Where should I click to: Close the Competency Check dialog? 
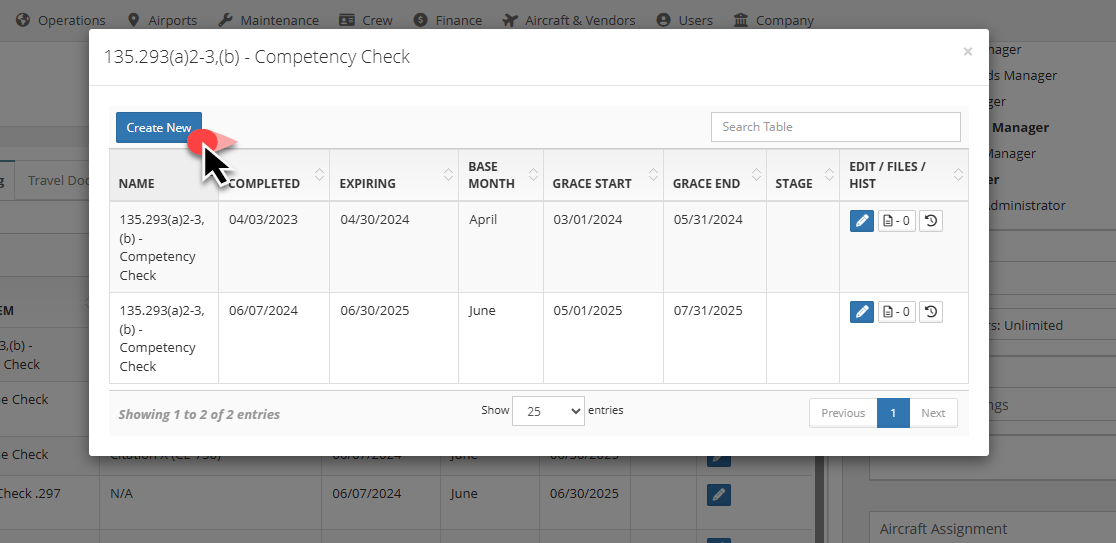967,51
